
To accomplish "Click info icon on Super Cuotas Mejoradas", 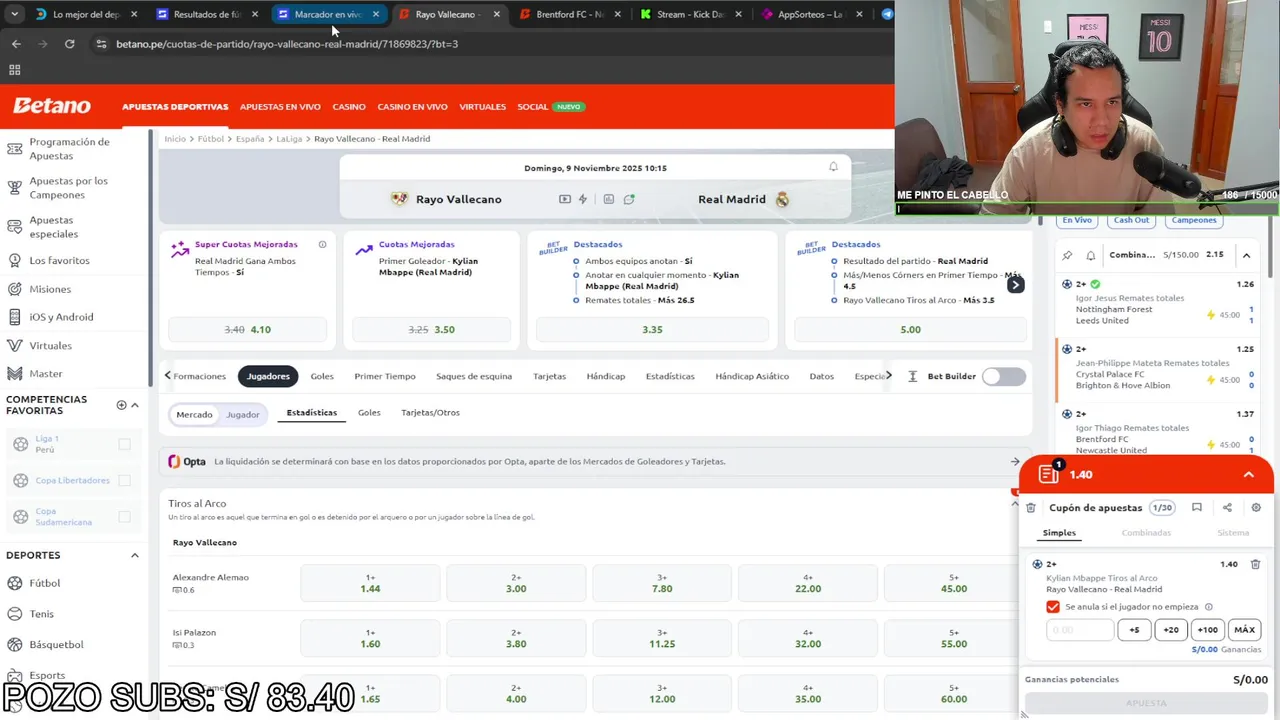I will tap(322, 244).
